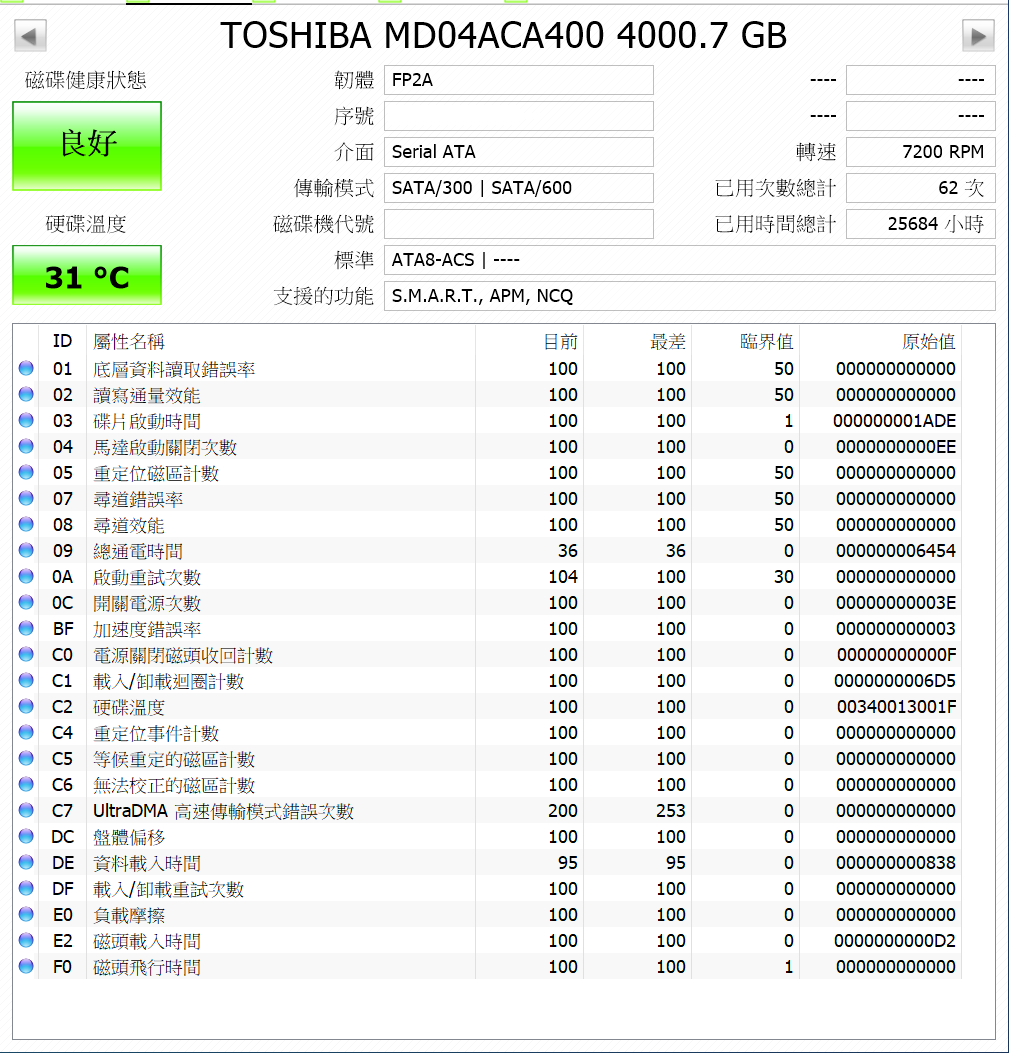
Task: Click the status icon for attribute 07
Action: coord(26,498)
